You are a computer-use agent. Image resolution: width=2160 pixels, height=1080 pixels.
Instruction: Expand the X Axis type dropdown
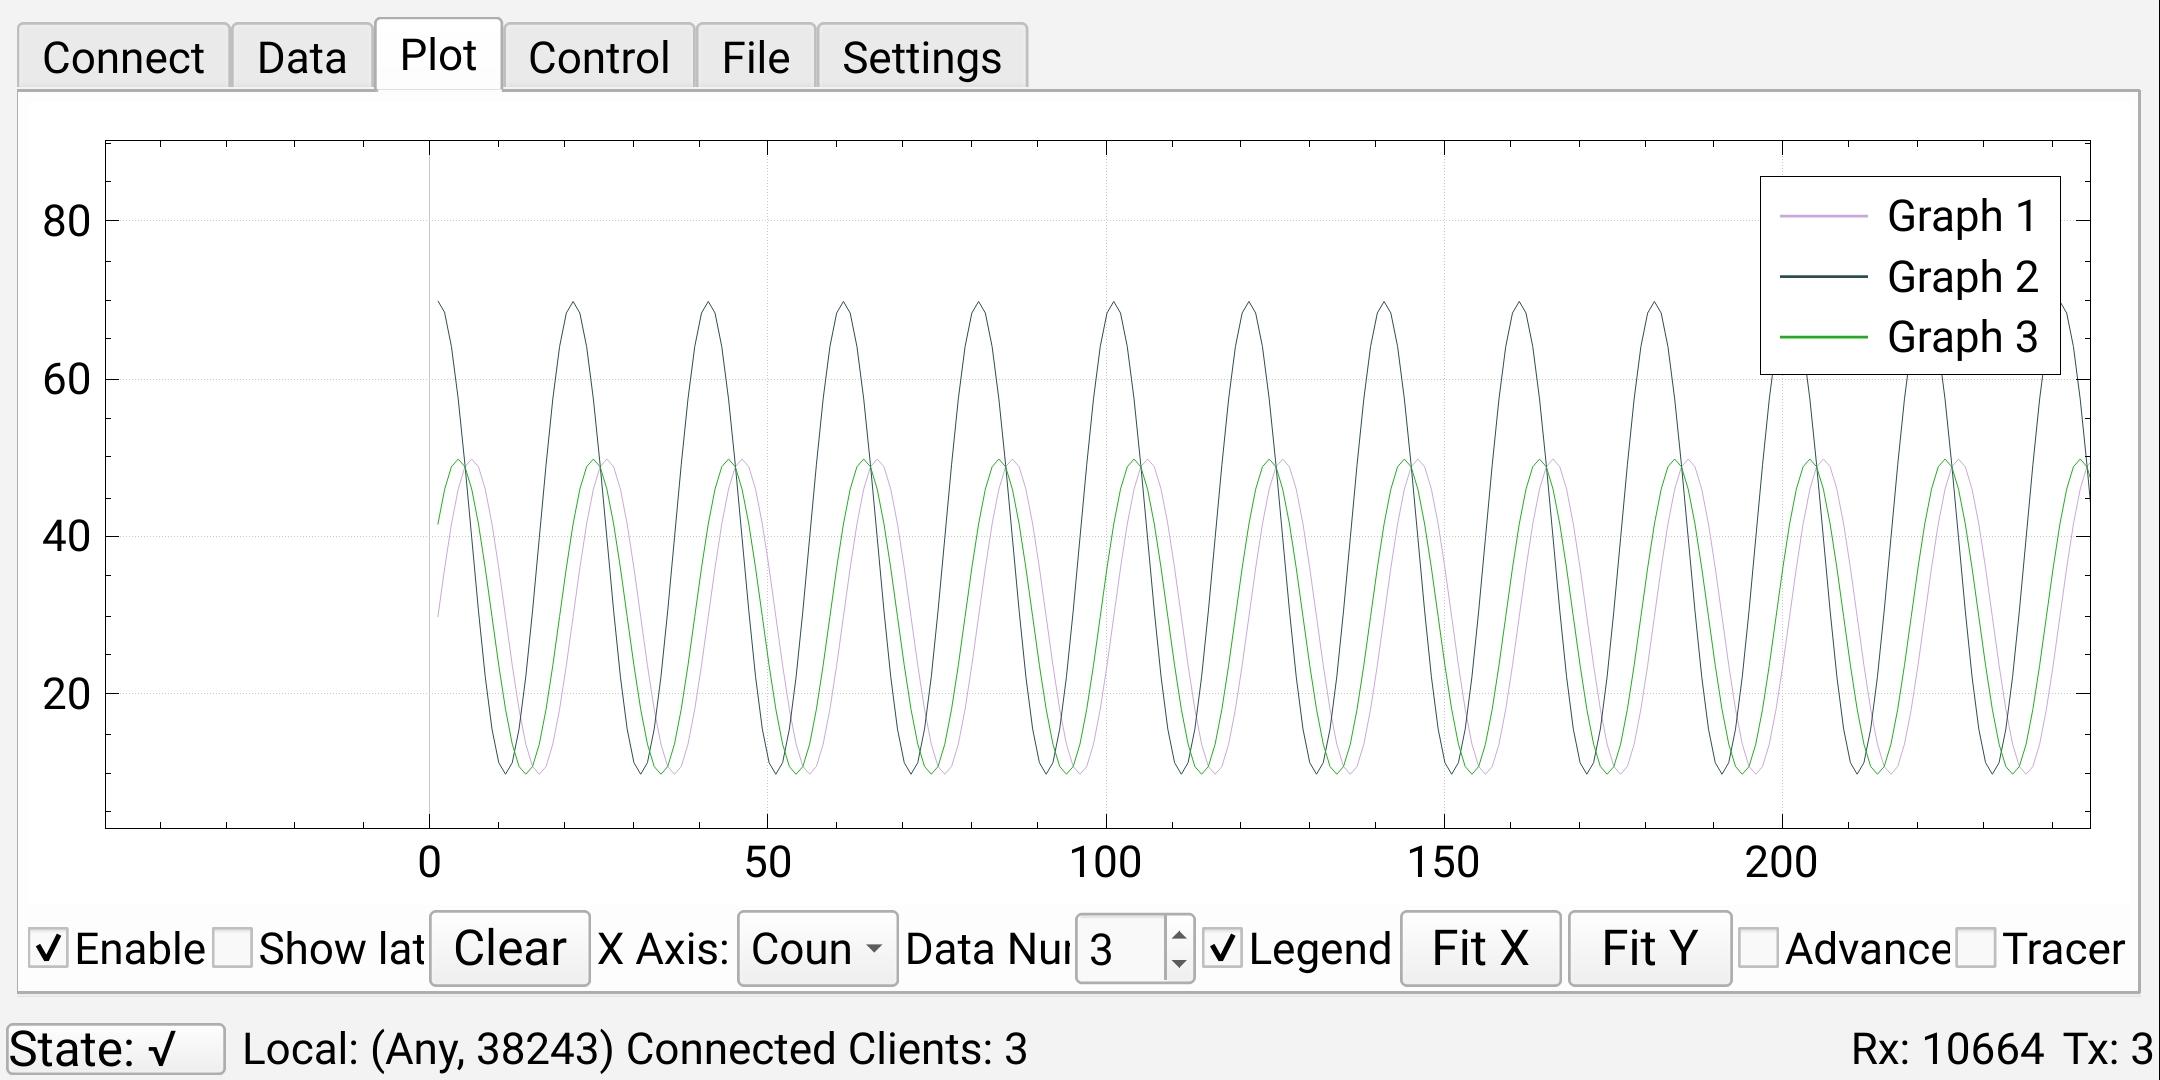pyautogui.click(x=817, y=948)
